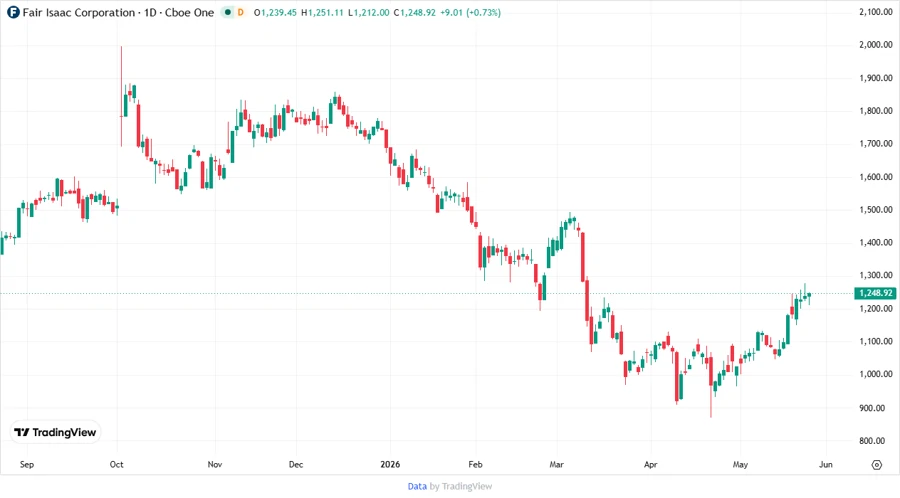
Task: Click the 1,400.00 price axis label
Action: (876, 243)
